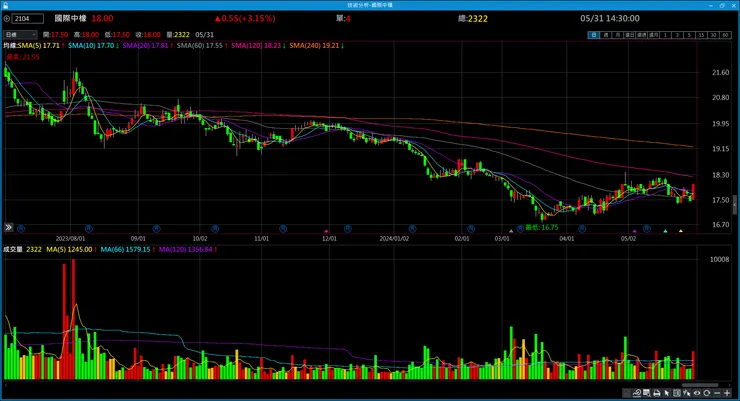
Task: Click the gray triangle marker near 03/01
Action: 511,231
